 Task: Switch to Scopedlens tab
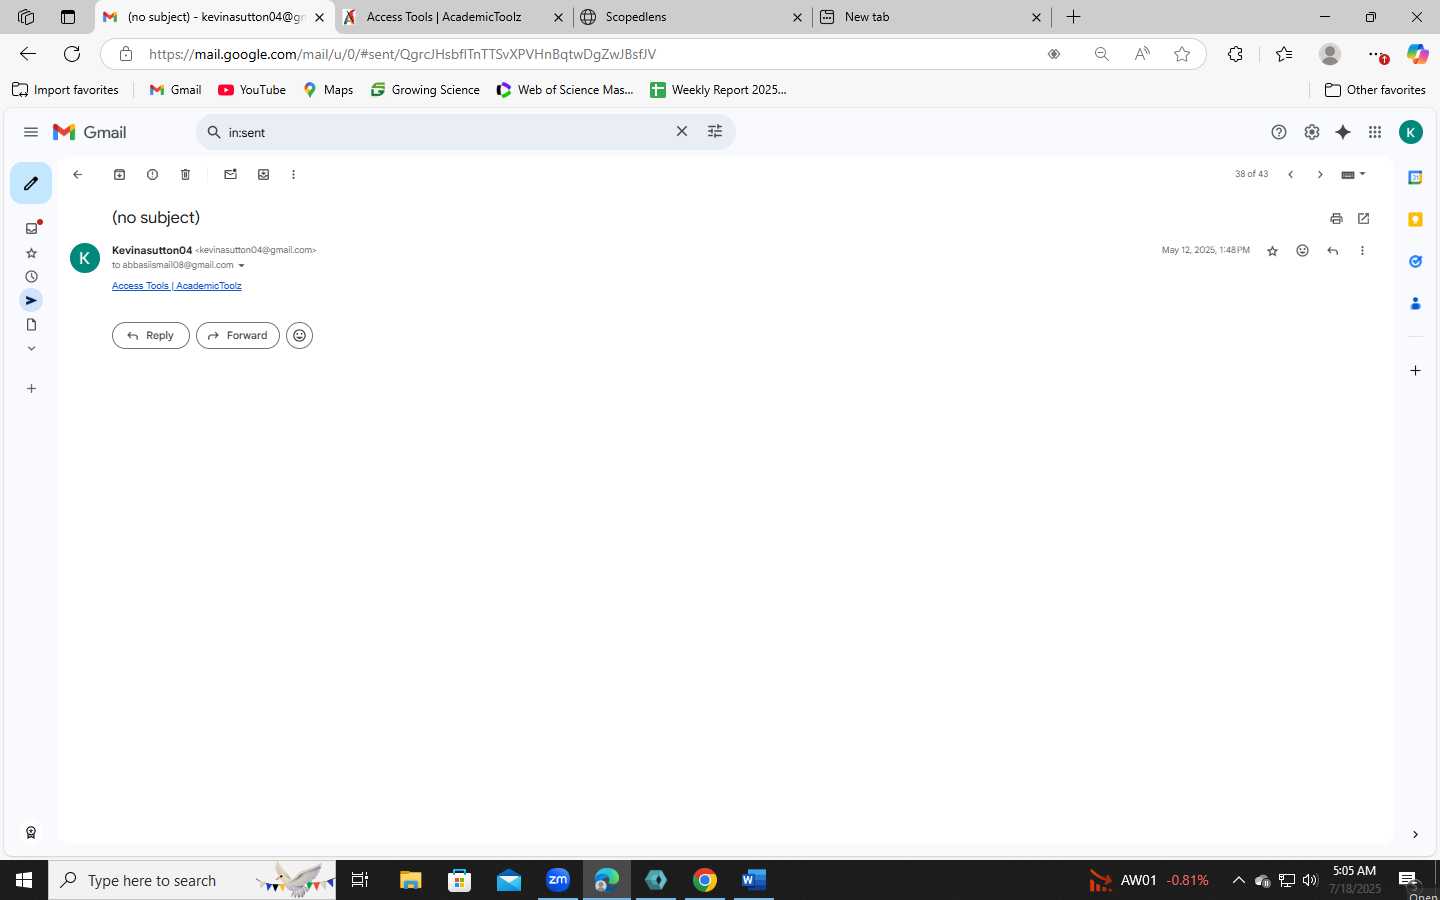[x=691, y=17]
